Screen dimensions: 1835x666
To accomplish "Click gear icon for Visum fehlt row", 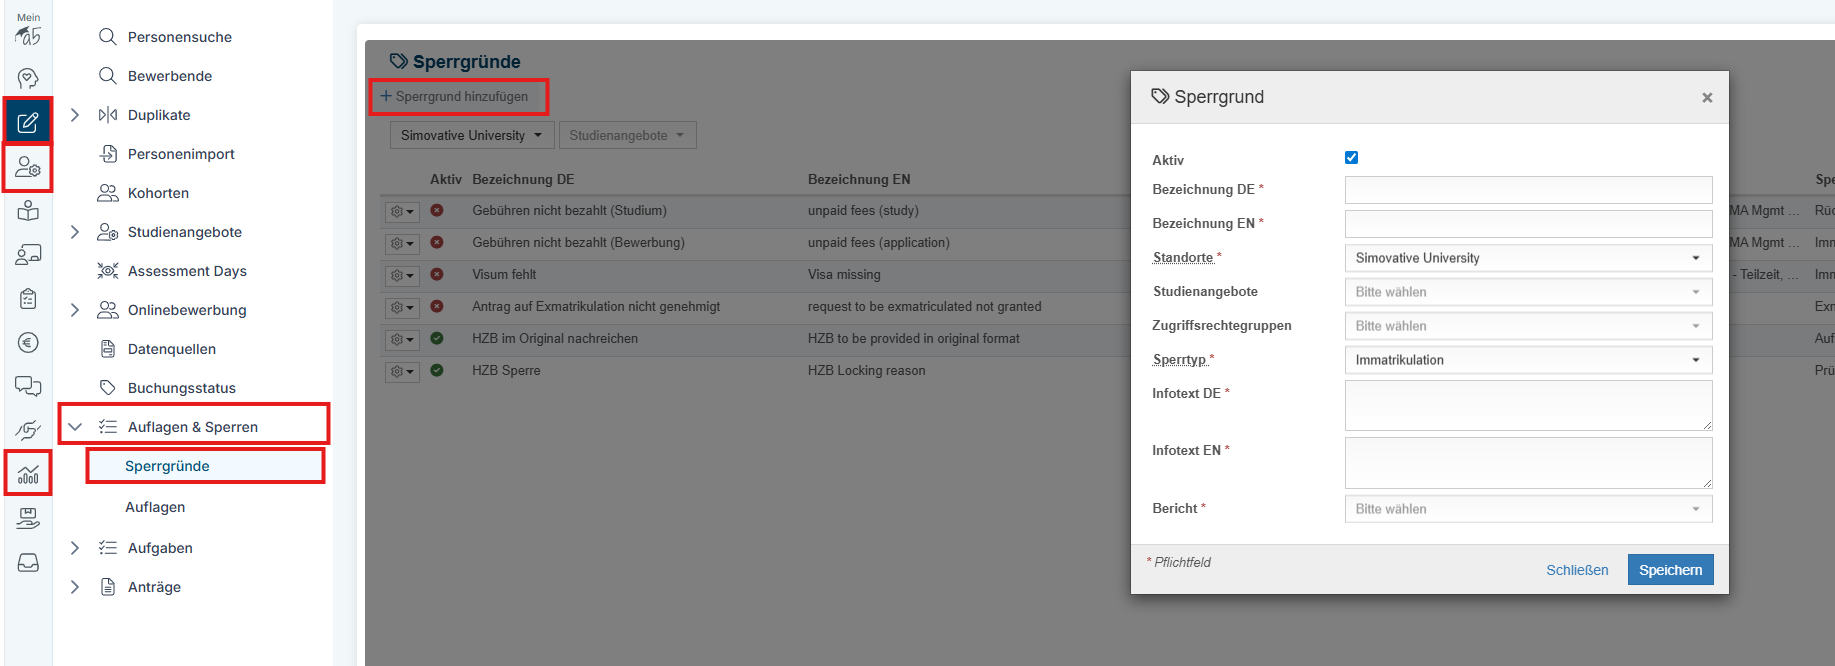I will pyautogui.click(x=401, y=275).
